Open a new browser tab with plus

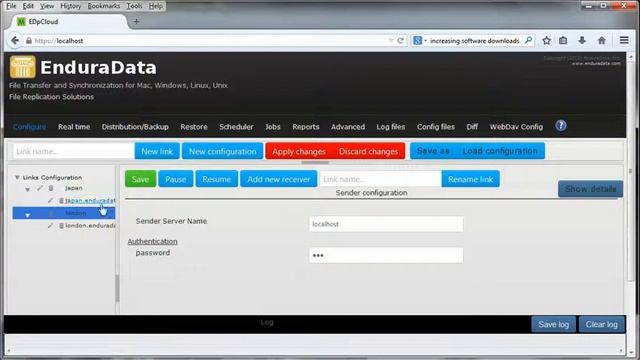pyautogui.click(x=136, y=22)
